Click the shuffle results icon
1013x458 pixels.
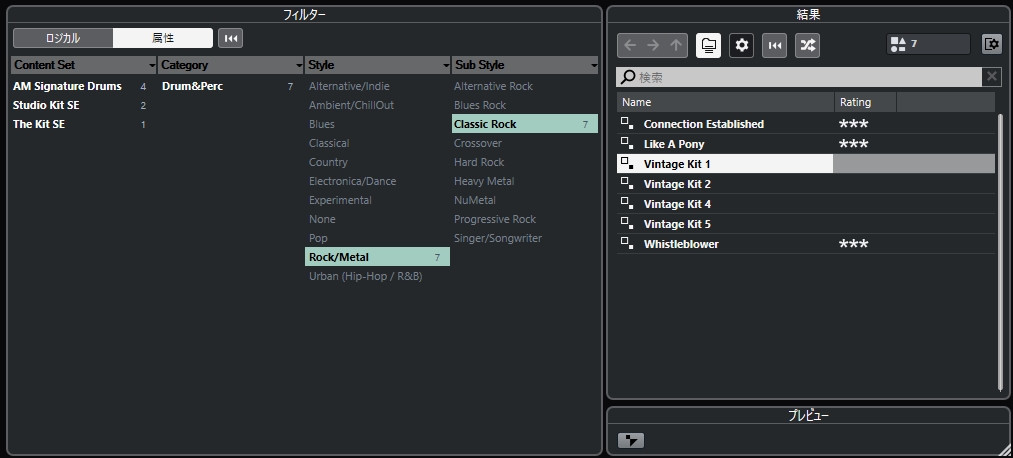point(807,45)
